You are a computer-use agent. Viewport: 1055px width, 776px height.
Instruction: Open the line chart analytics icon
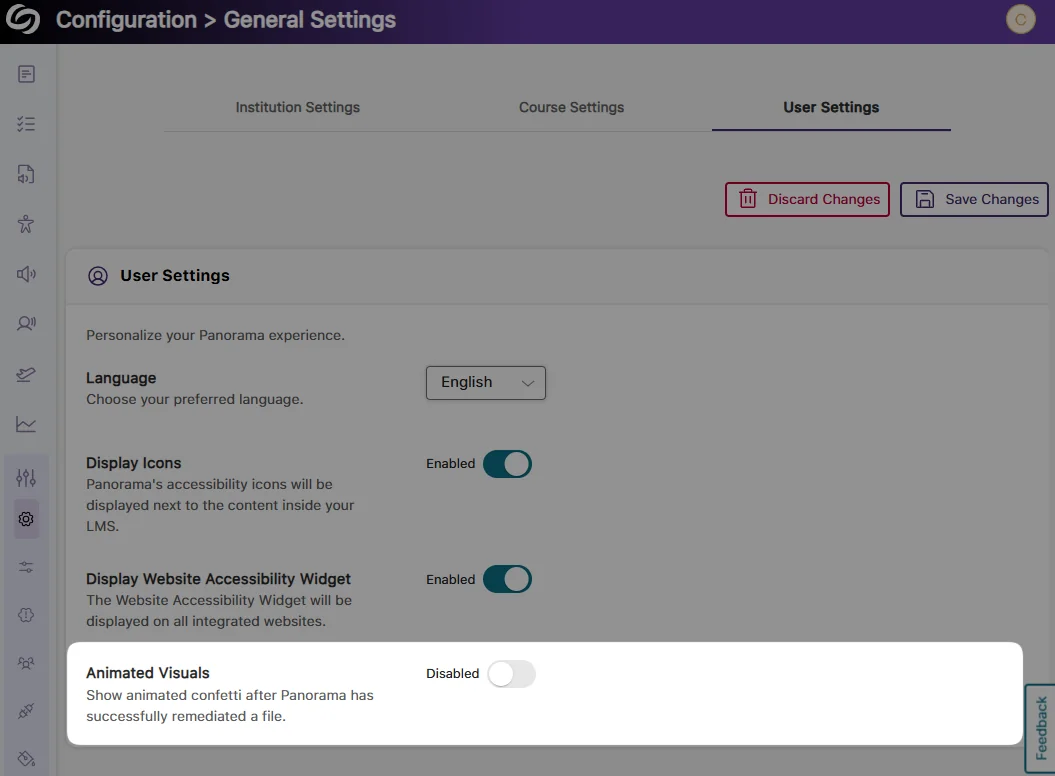click(26, 424)
